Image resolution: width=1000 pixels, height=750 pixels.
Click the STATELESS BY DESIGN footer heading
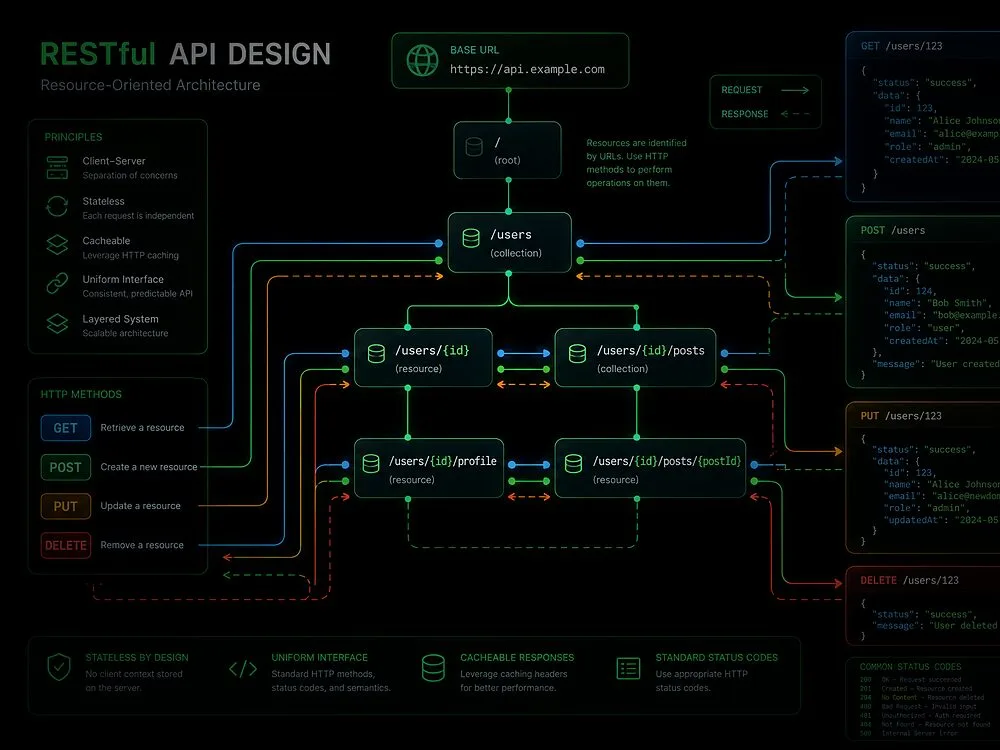point(137,658)
